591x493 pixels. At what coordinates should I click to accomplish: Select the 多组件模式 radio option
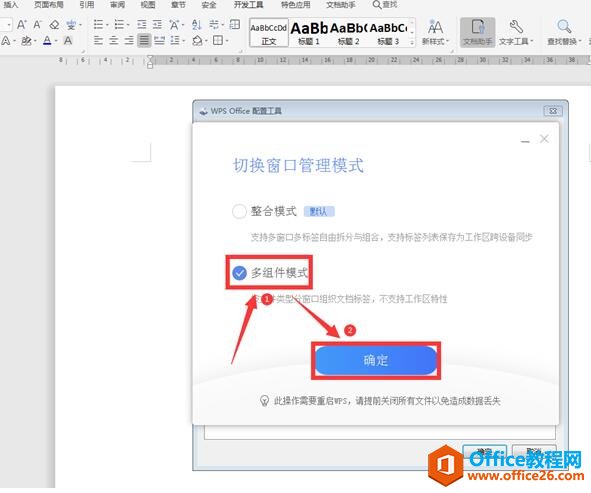(239, 273)
